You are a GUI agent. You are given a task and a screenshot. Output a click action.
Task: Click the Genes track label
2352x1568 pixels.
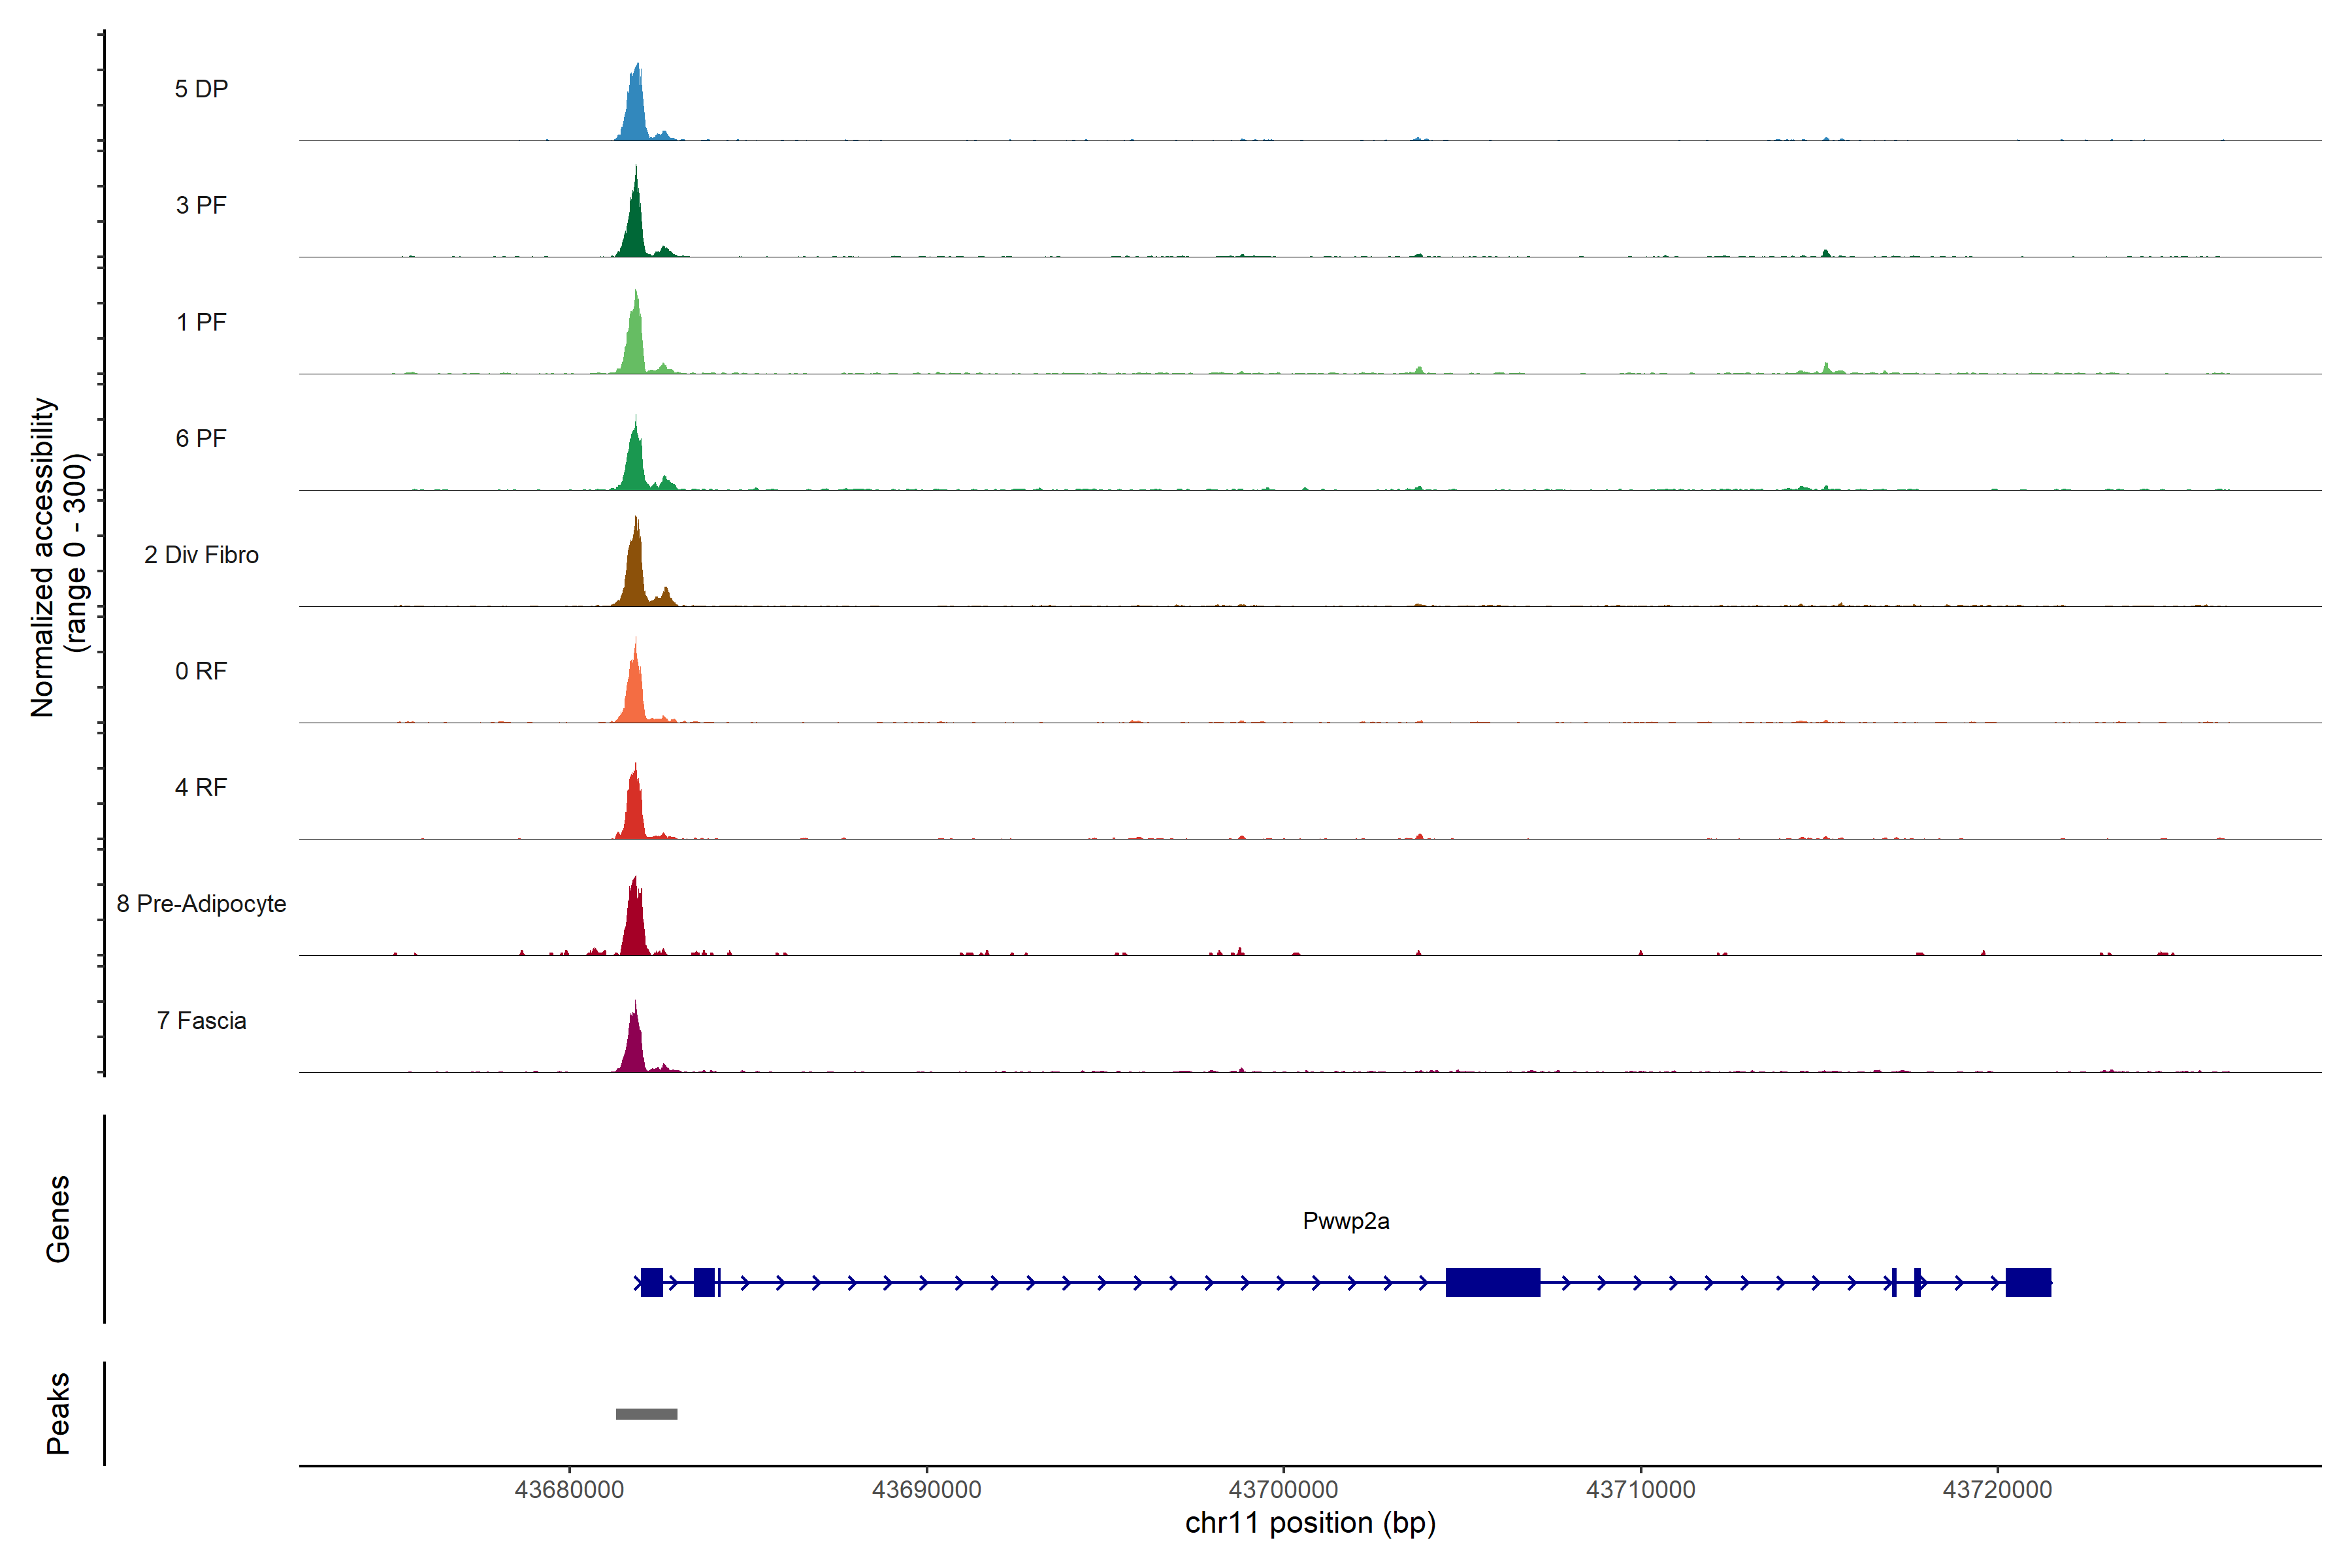tap(58, 1218)
